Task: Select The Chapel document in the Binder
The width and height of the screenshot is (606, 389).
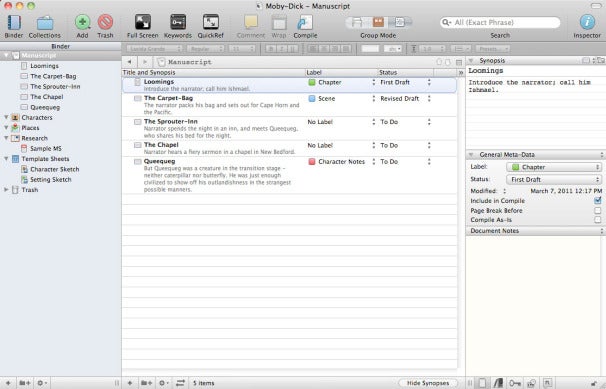Action: pos(47,97)
